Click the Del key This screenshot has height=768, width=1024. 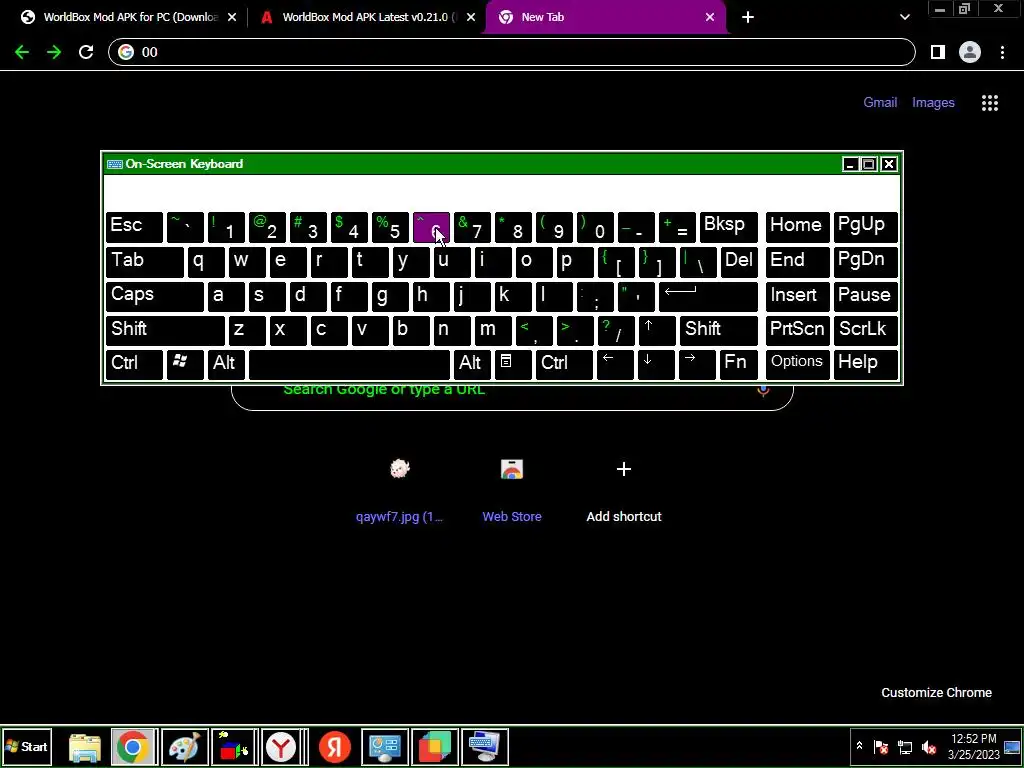click(x=739, y=261)
